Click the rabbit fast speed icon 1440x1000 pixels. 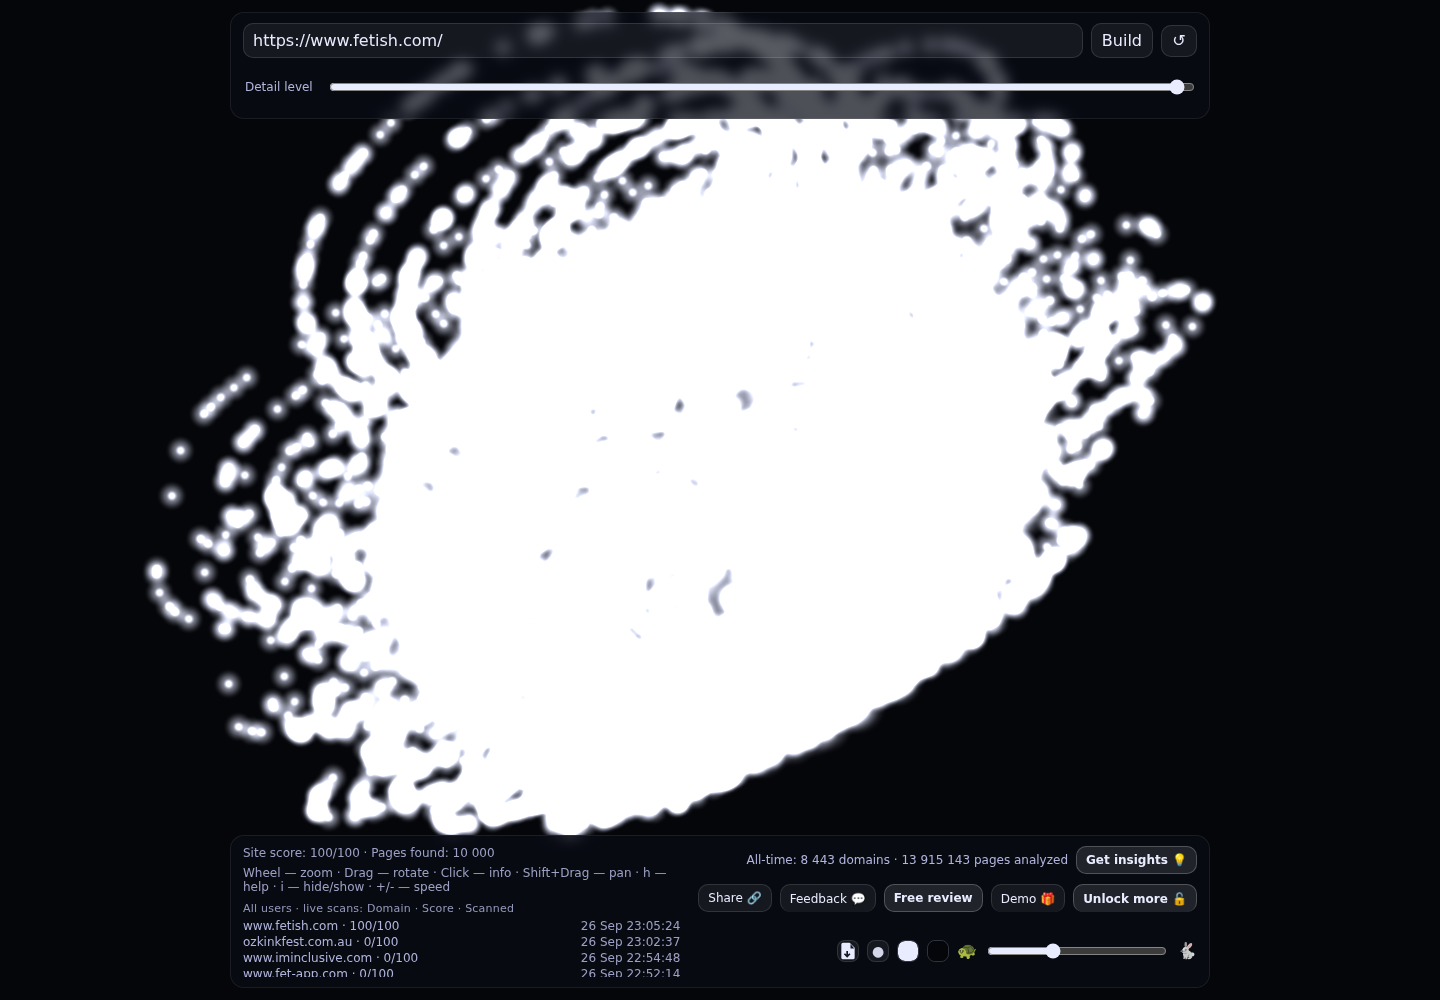[x=1187, y=951]
